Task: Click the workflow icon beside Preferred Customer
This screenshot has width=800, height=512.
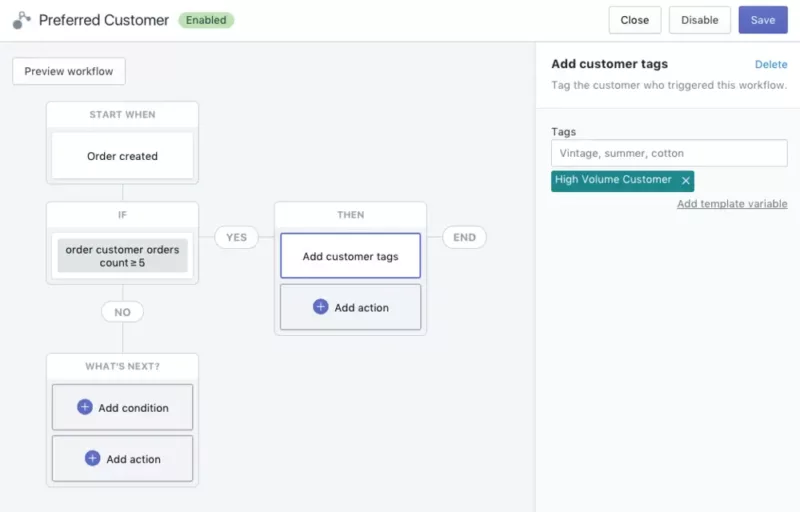Action: tap(21, 20)
